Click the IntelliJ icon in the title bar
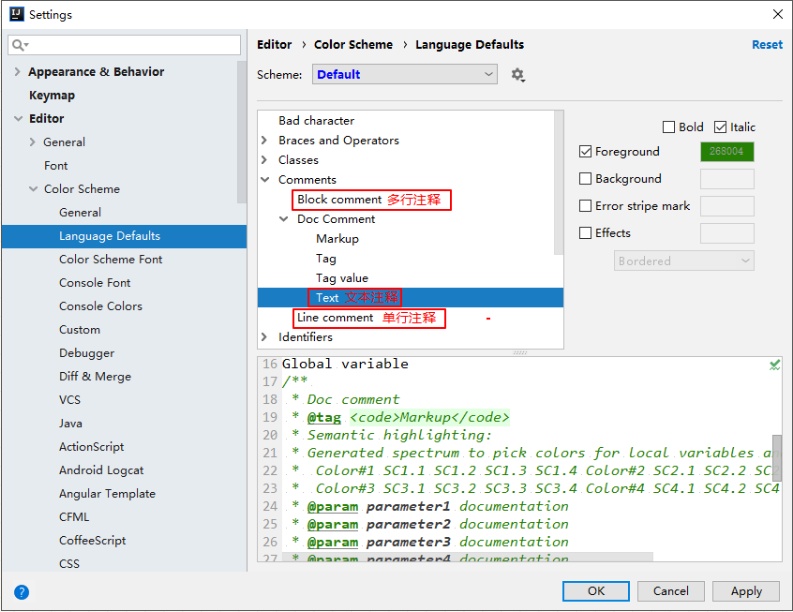The image size is (793, 612). (15, 15)
